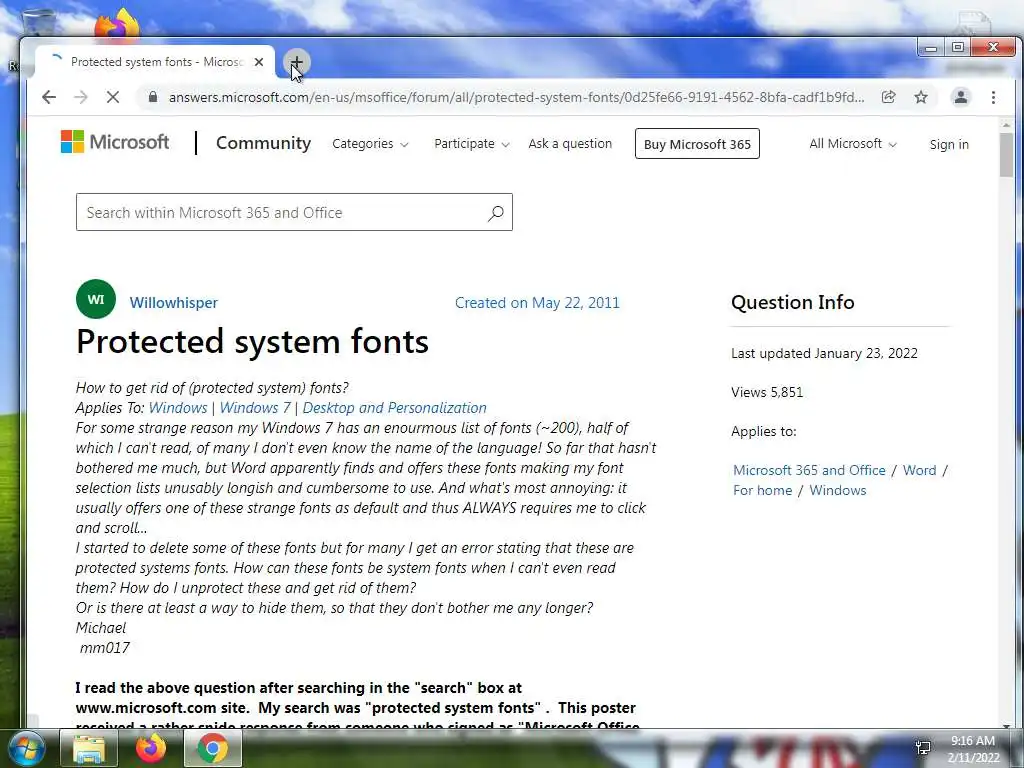Click the forward navigation arrow
This screenshot has width=1024, height=768.
pos(81,97)
